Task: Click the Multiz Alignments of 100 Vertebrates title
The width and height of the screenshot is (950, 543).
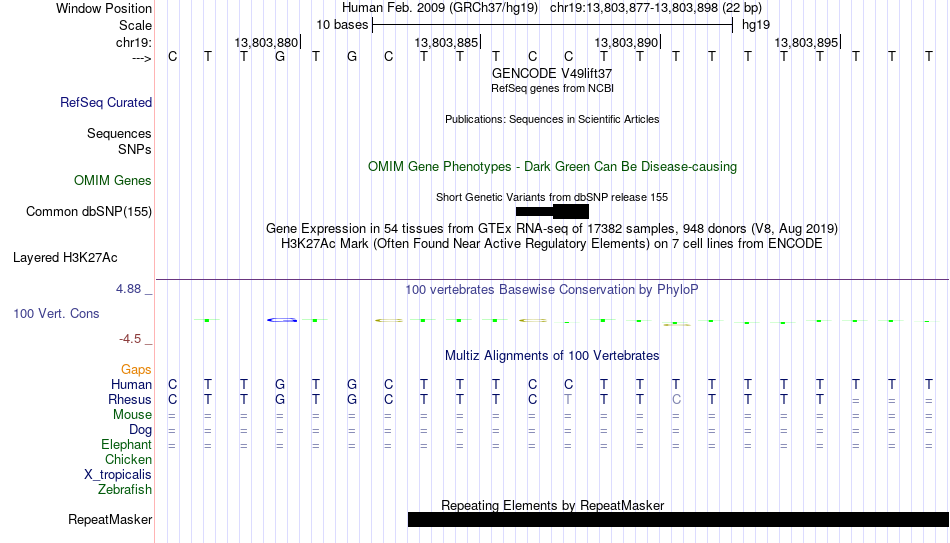Action: (x=552, y=356)
